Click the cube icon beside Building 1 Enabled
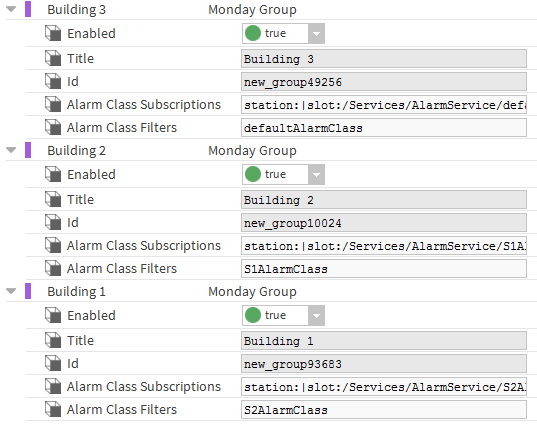 [x=53, y=315]
